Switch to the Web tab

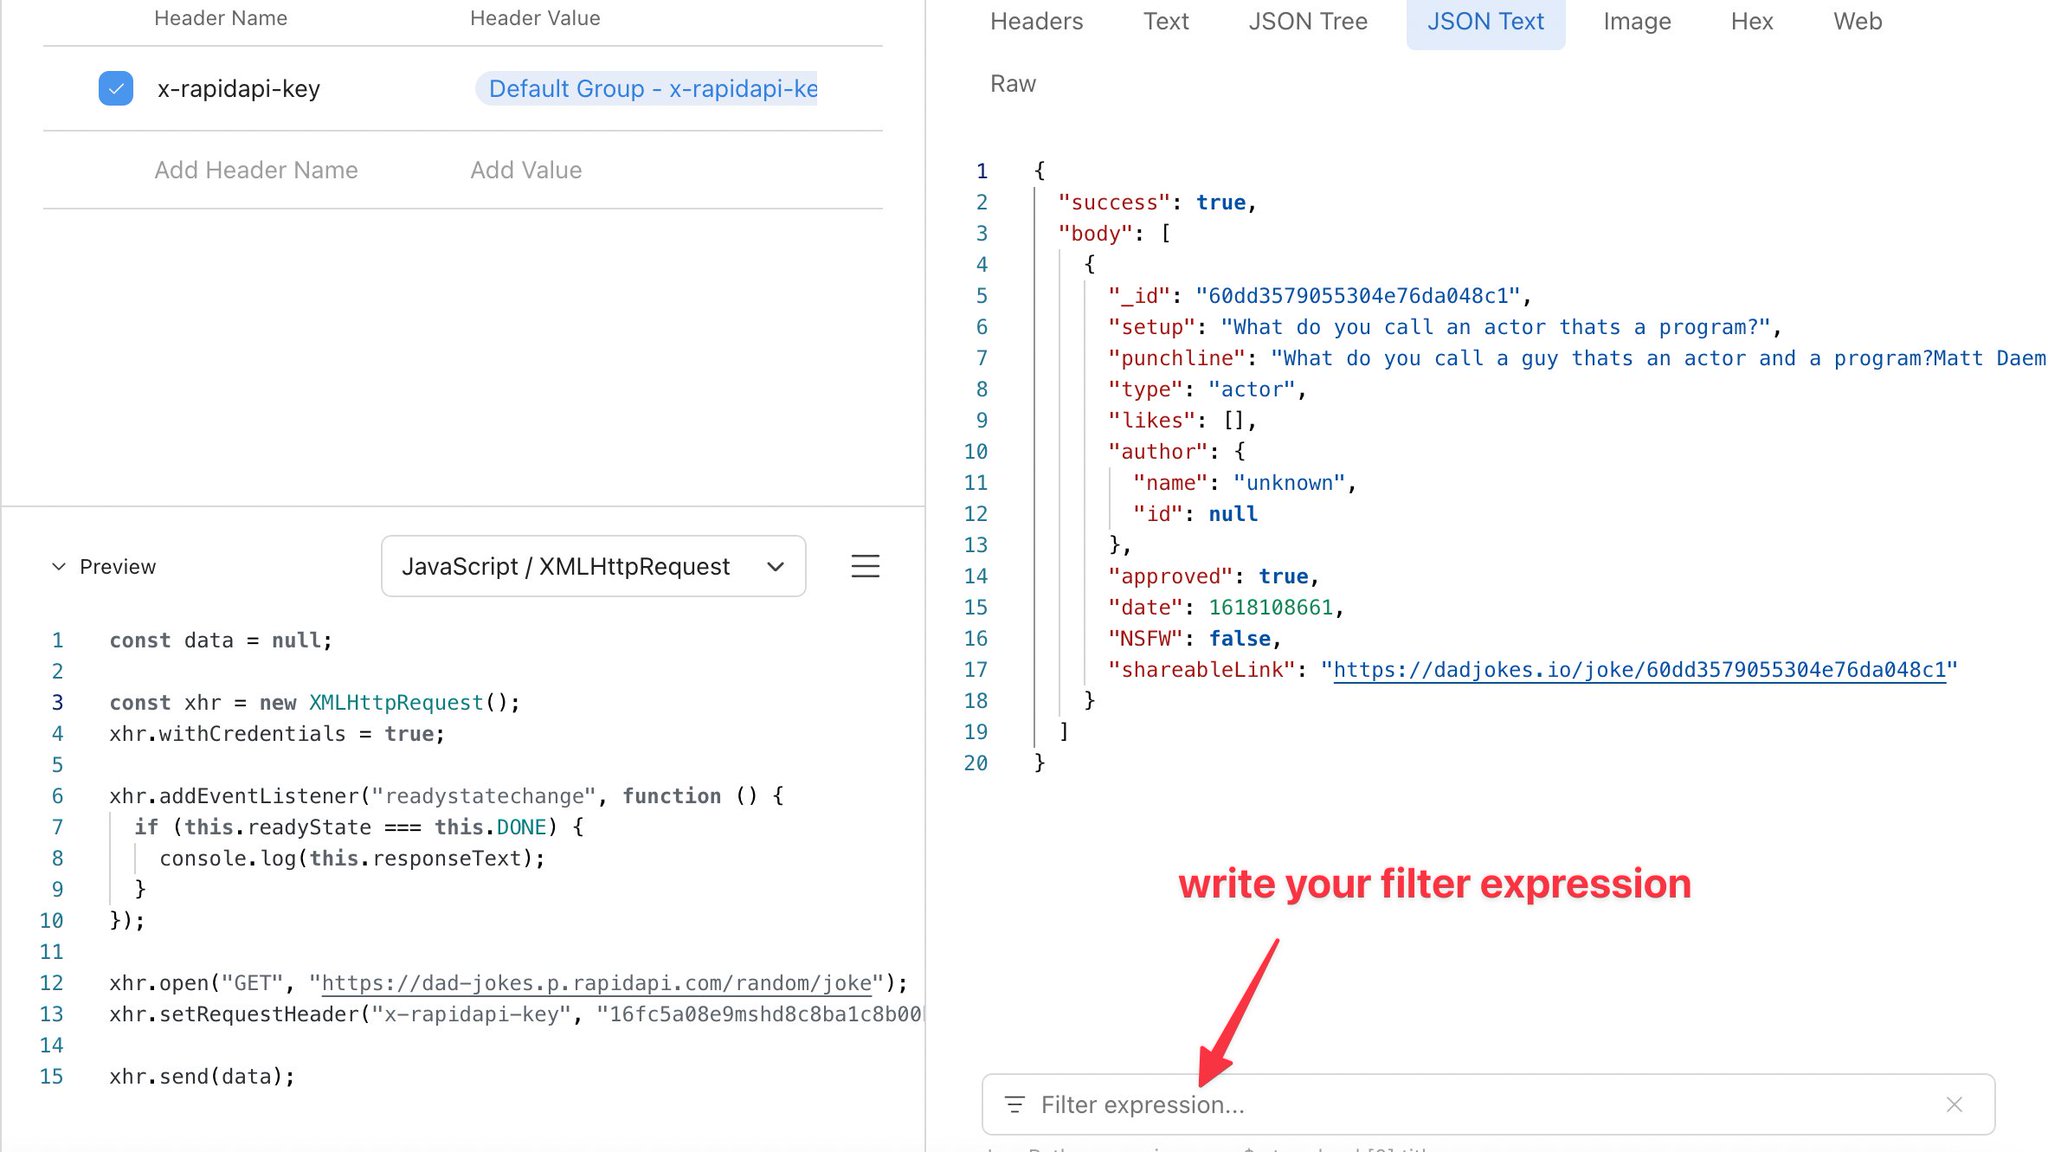1857,21
